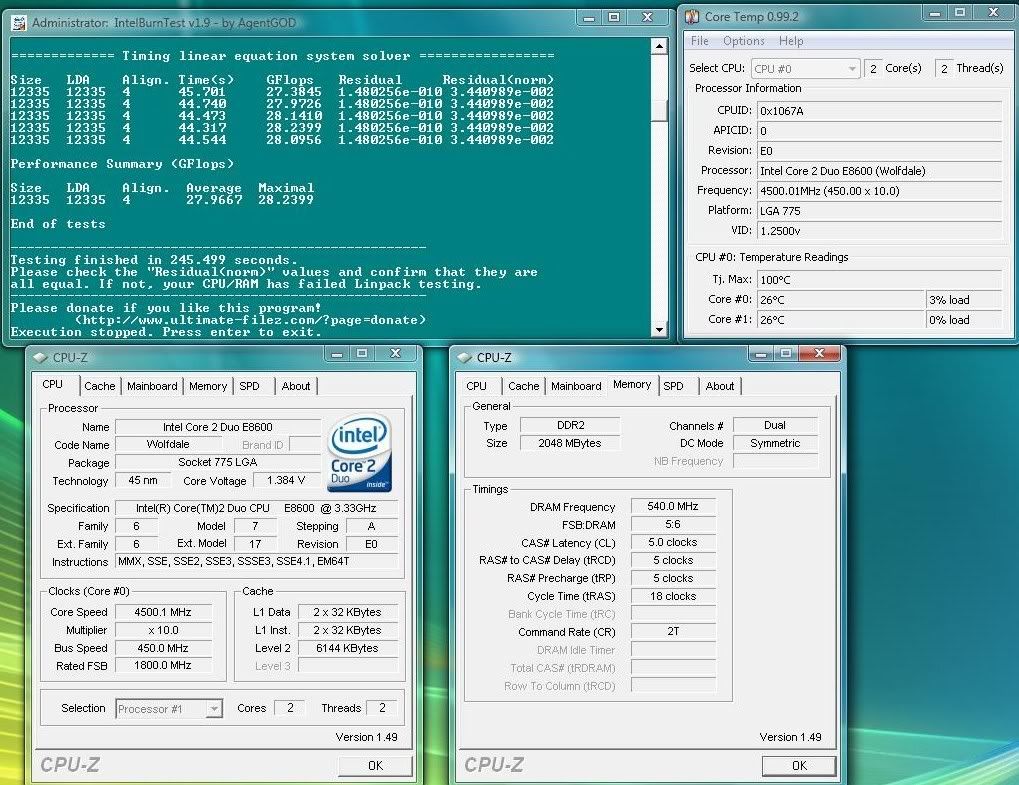This screenshot has height=785, width=1019.
Task: Click the Core #0 temperature field
Action: [841, 300]
